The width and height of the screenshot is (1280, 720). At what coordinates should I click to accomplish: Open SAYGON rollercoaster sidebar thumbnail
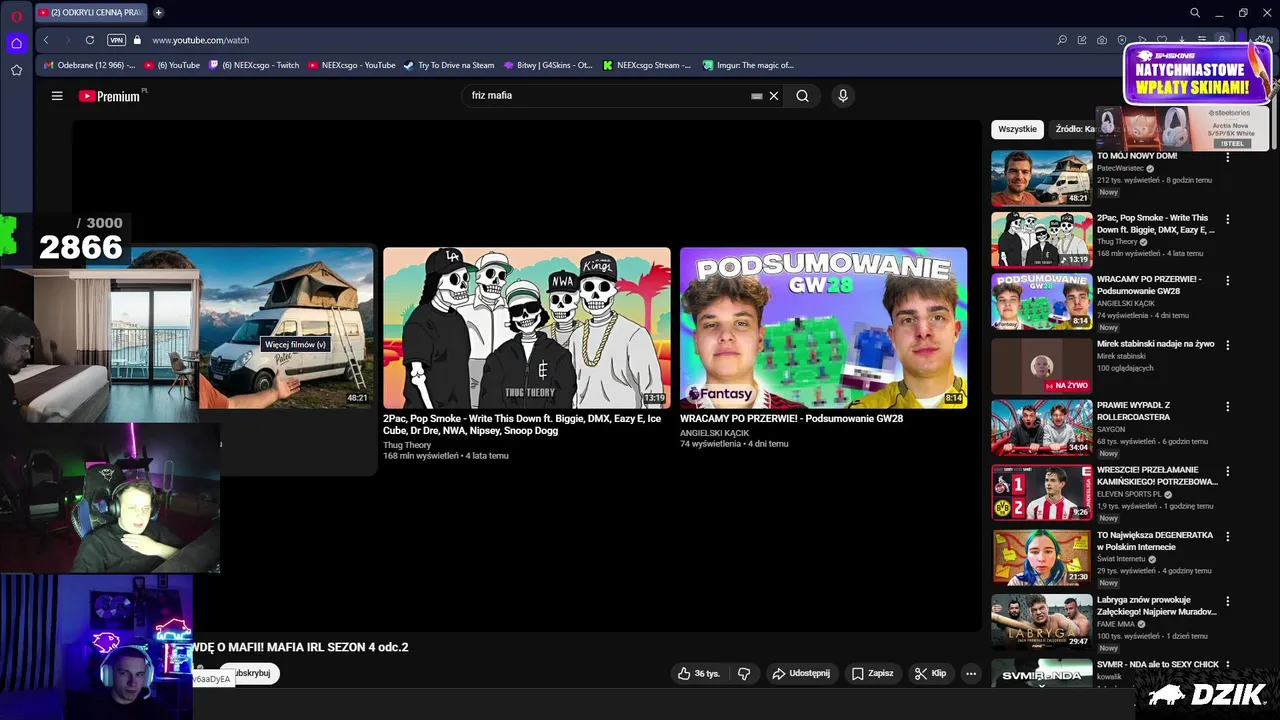(x=1042, y=428)
